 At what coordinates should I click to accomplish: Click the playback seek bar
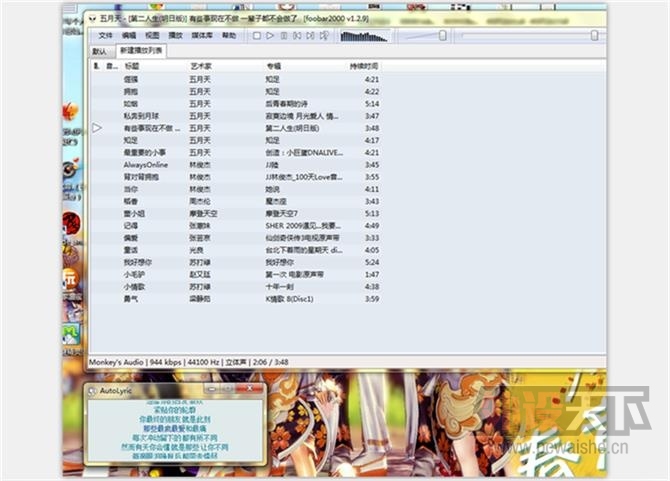point(528,36)
